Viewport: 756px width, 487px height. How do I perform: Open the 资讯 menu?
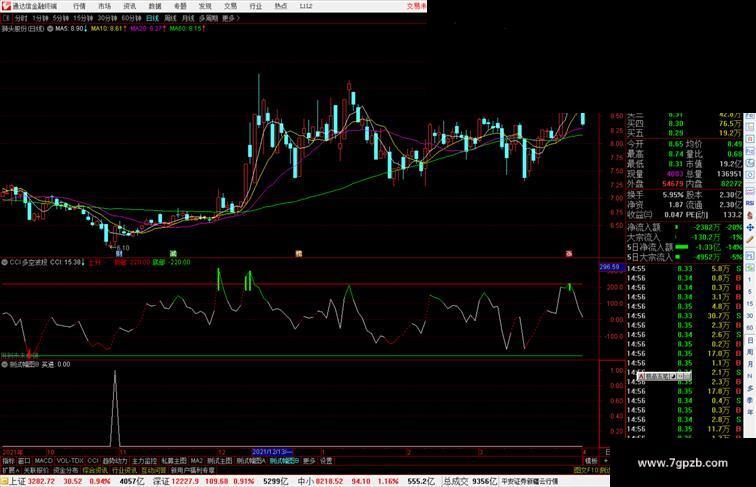tap(129, 6)
